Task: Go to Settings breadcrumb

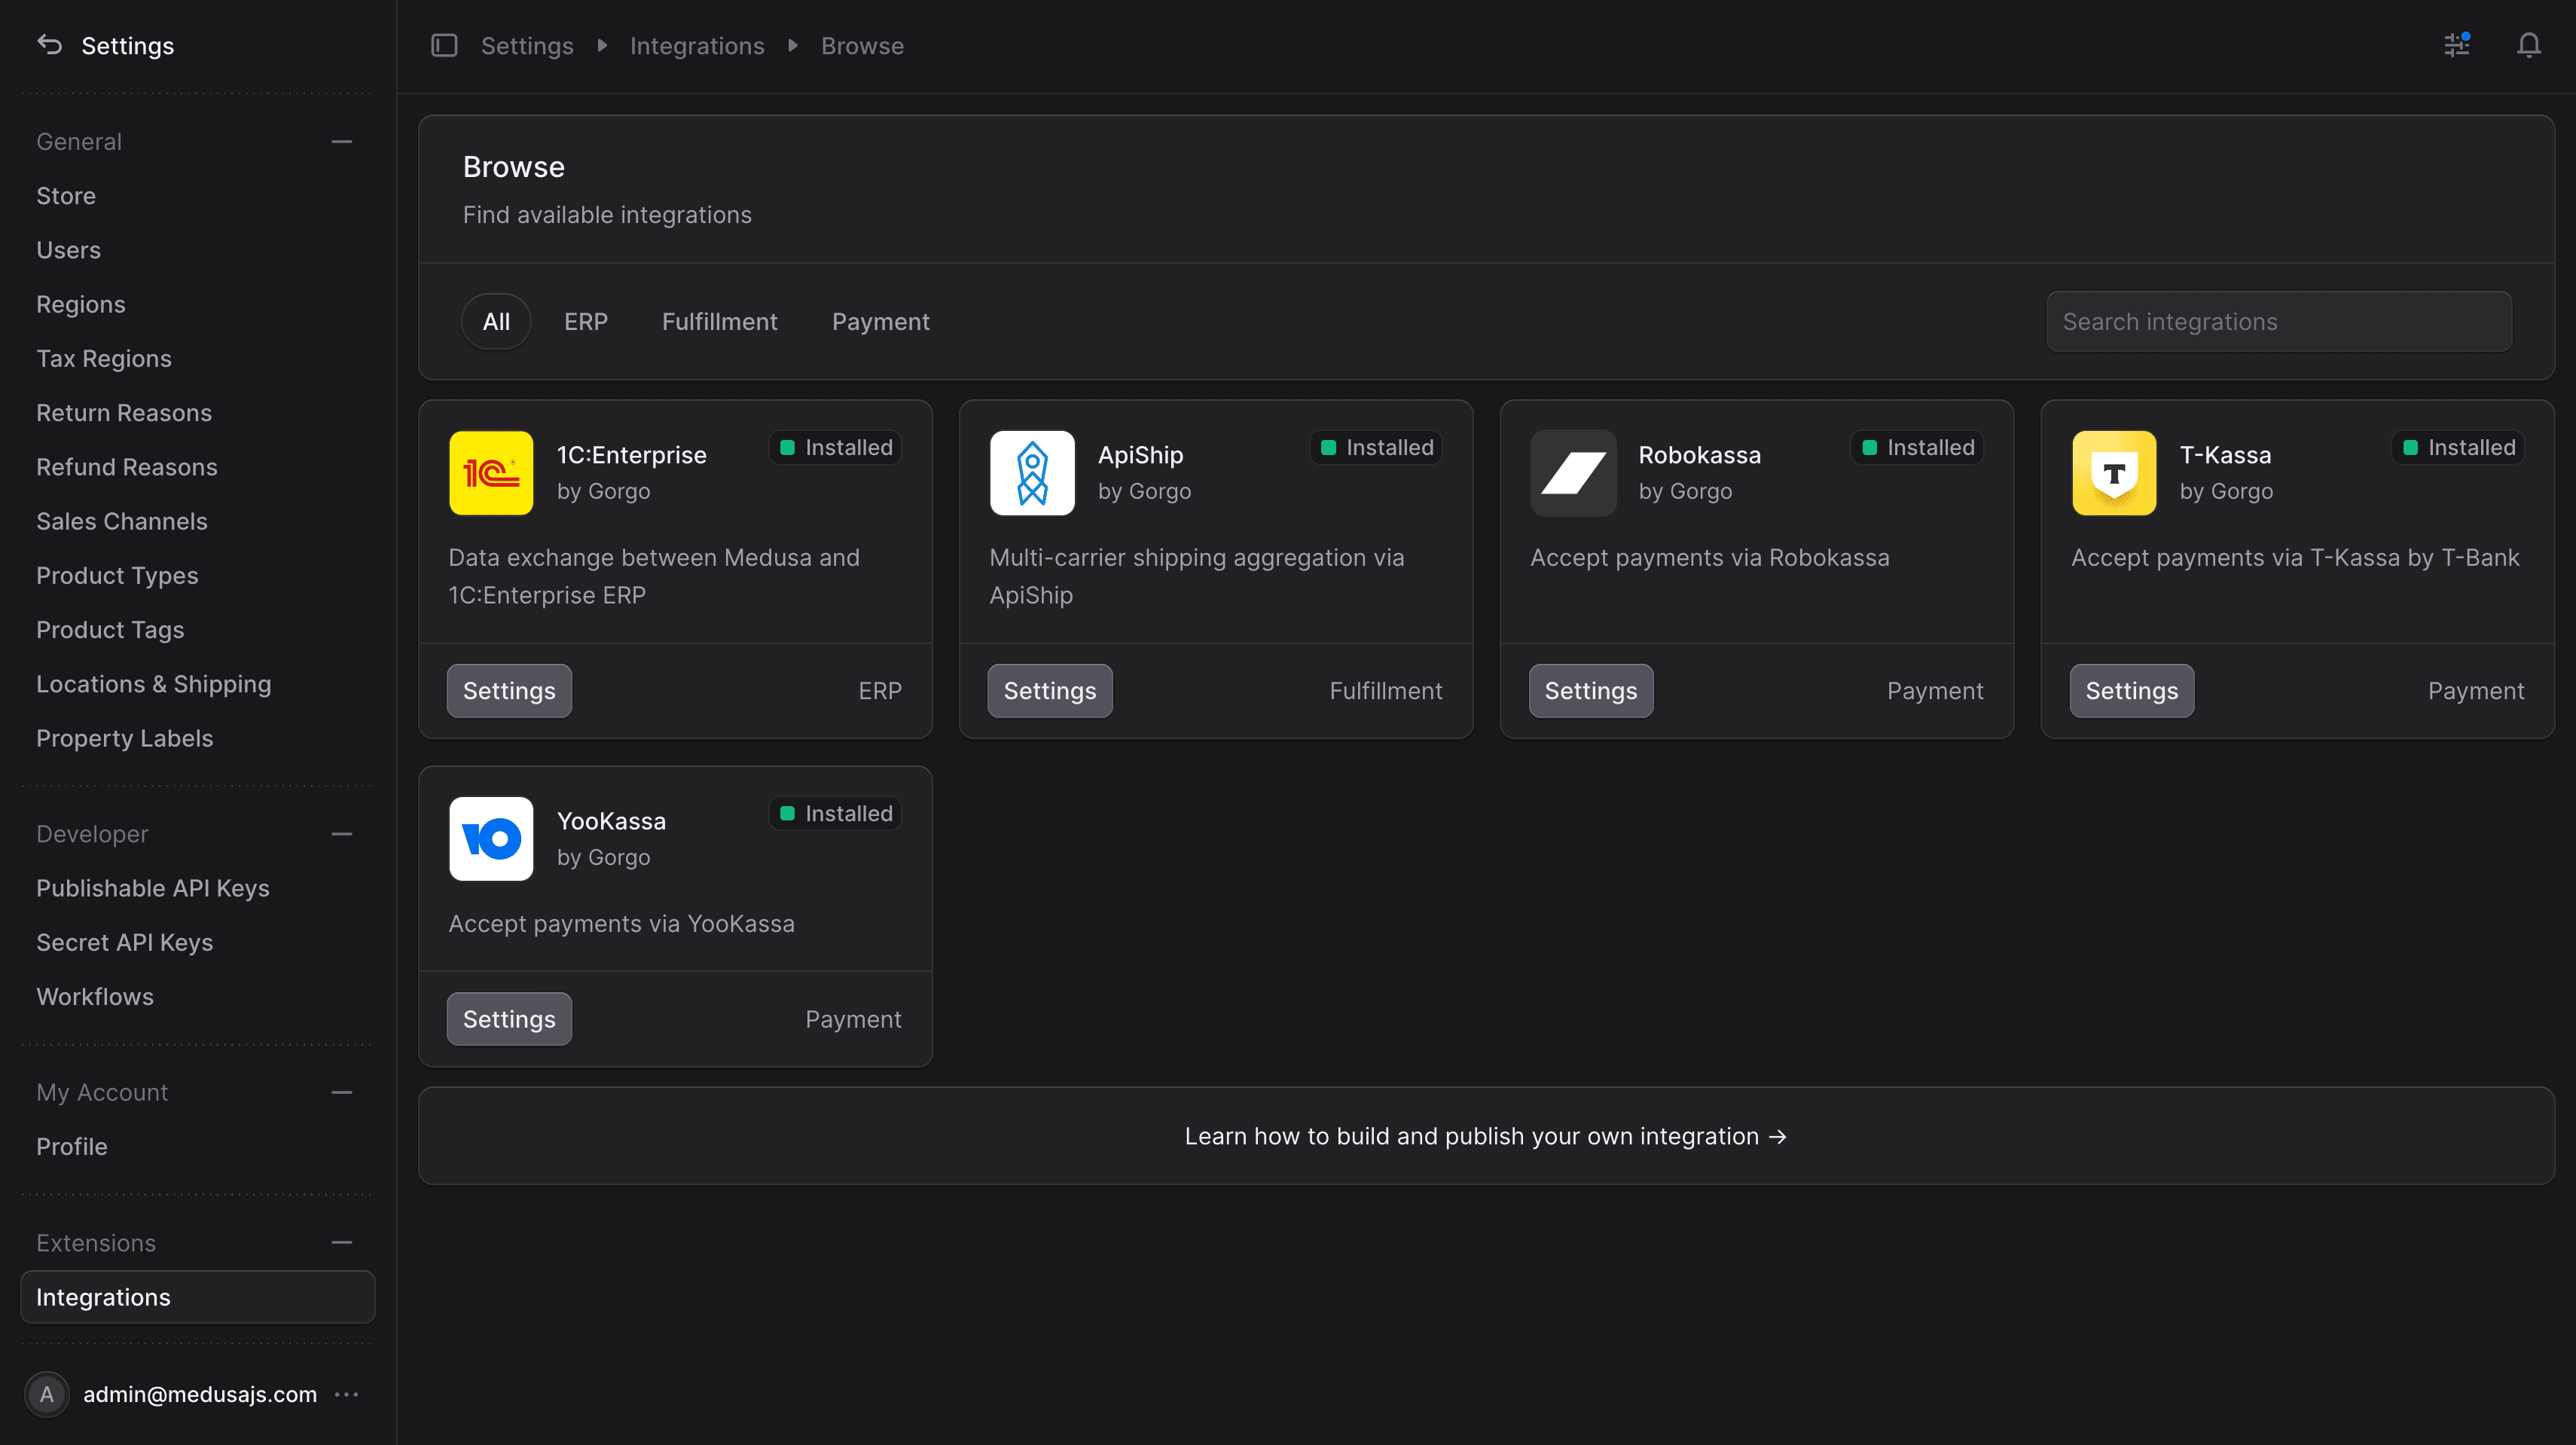Action: (527, 45)
